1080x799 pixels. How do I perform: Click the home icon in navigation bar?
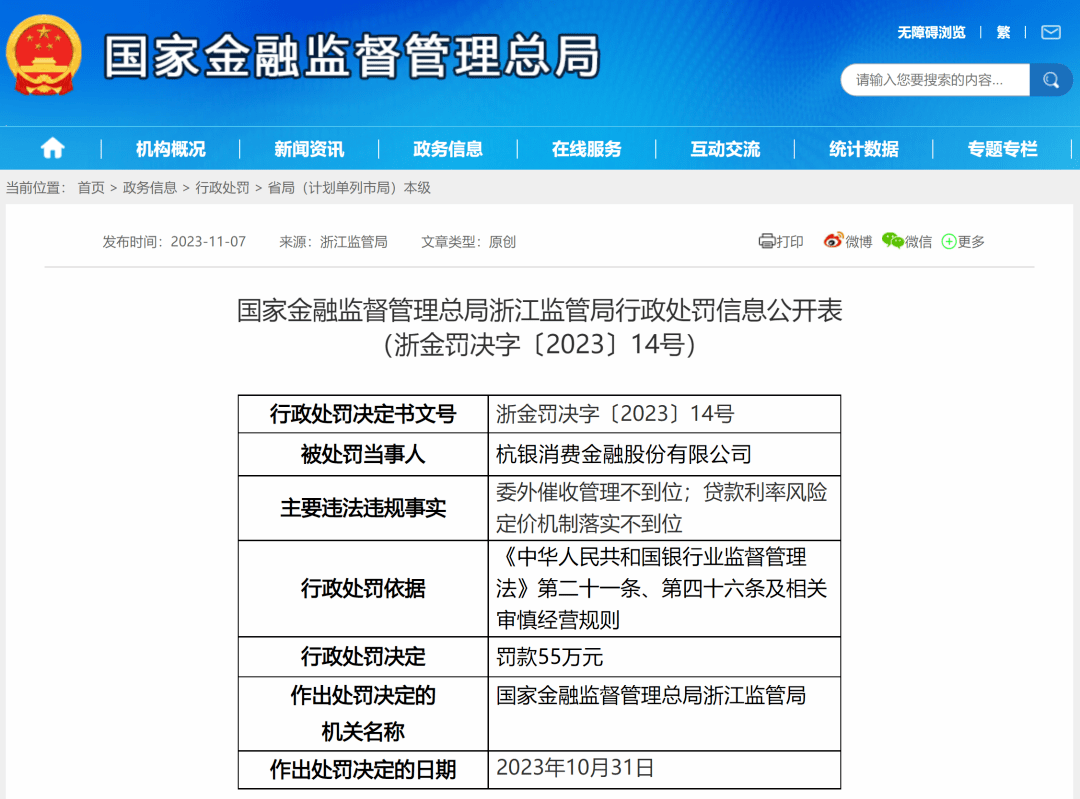coord(52,148)
